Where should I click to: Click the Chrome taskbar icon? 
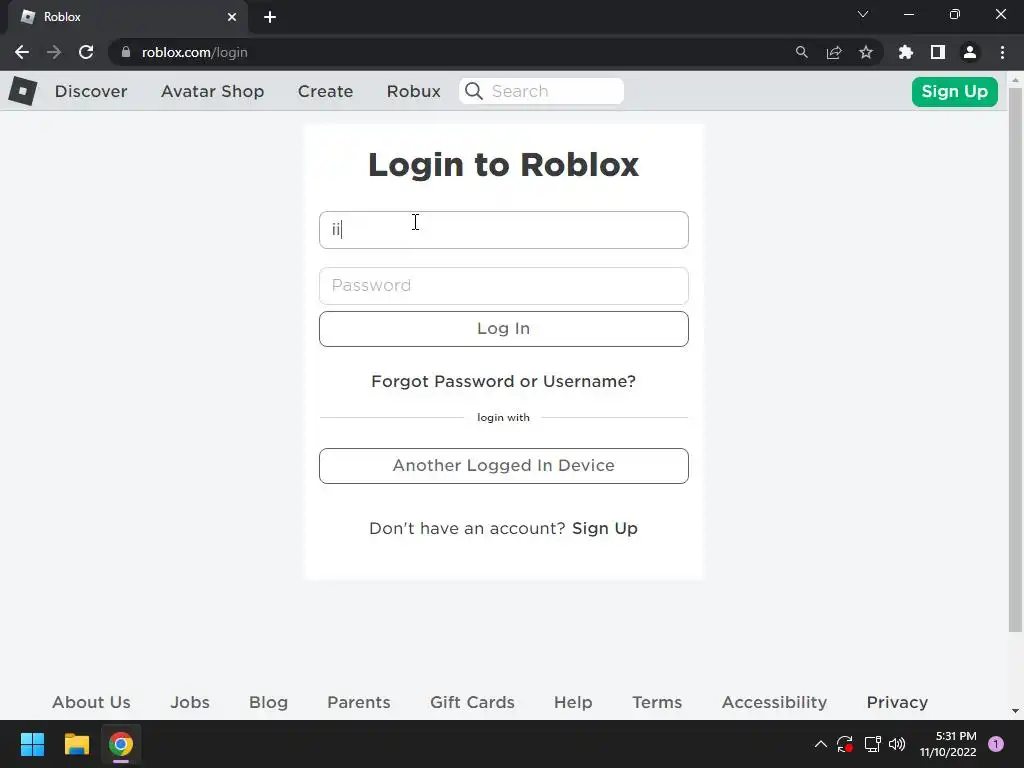pos(121,744)
